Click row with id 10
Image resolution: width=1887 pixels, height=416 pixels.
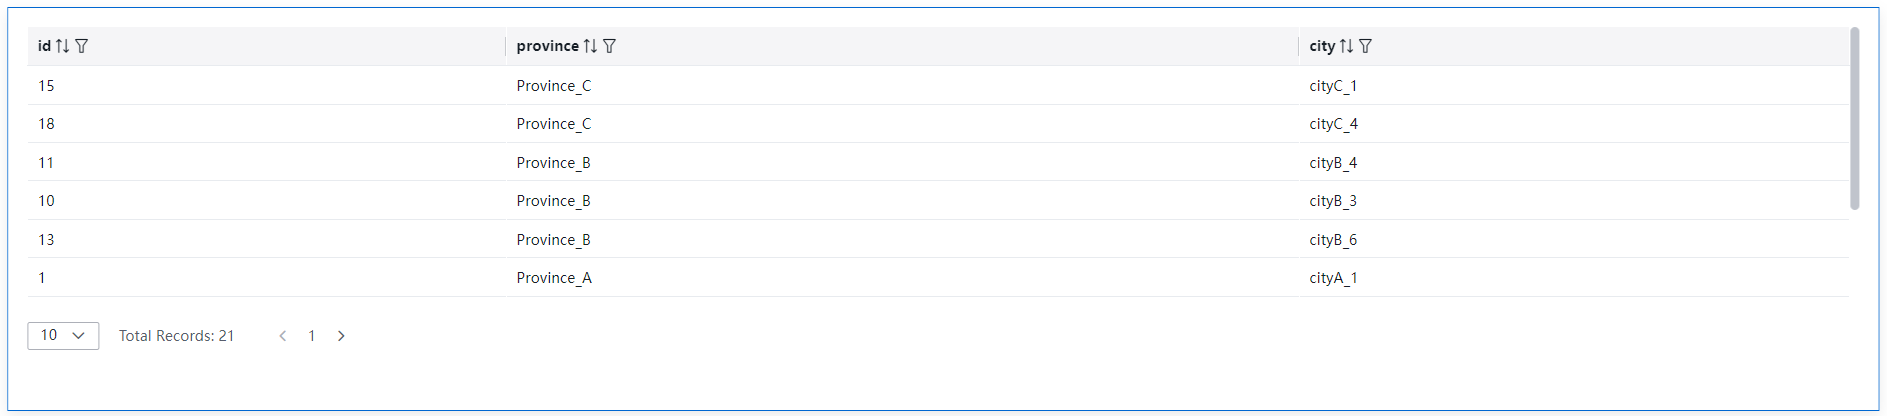[x=938, y=201]
